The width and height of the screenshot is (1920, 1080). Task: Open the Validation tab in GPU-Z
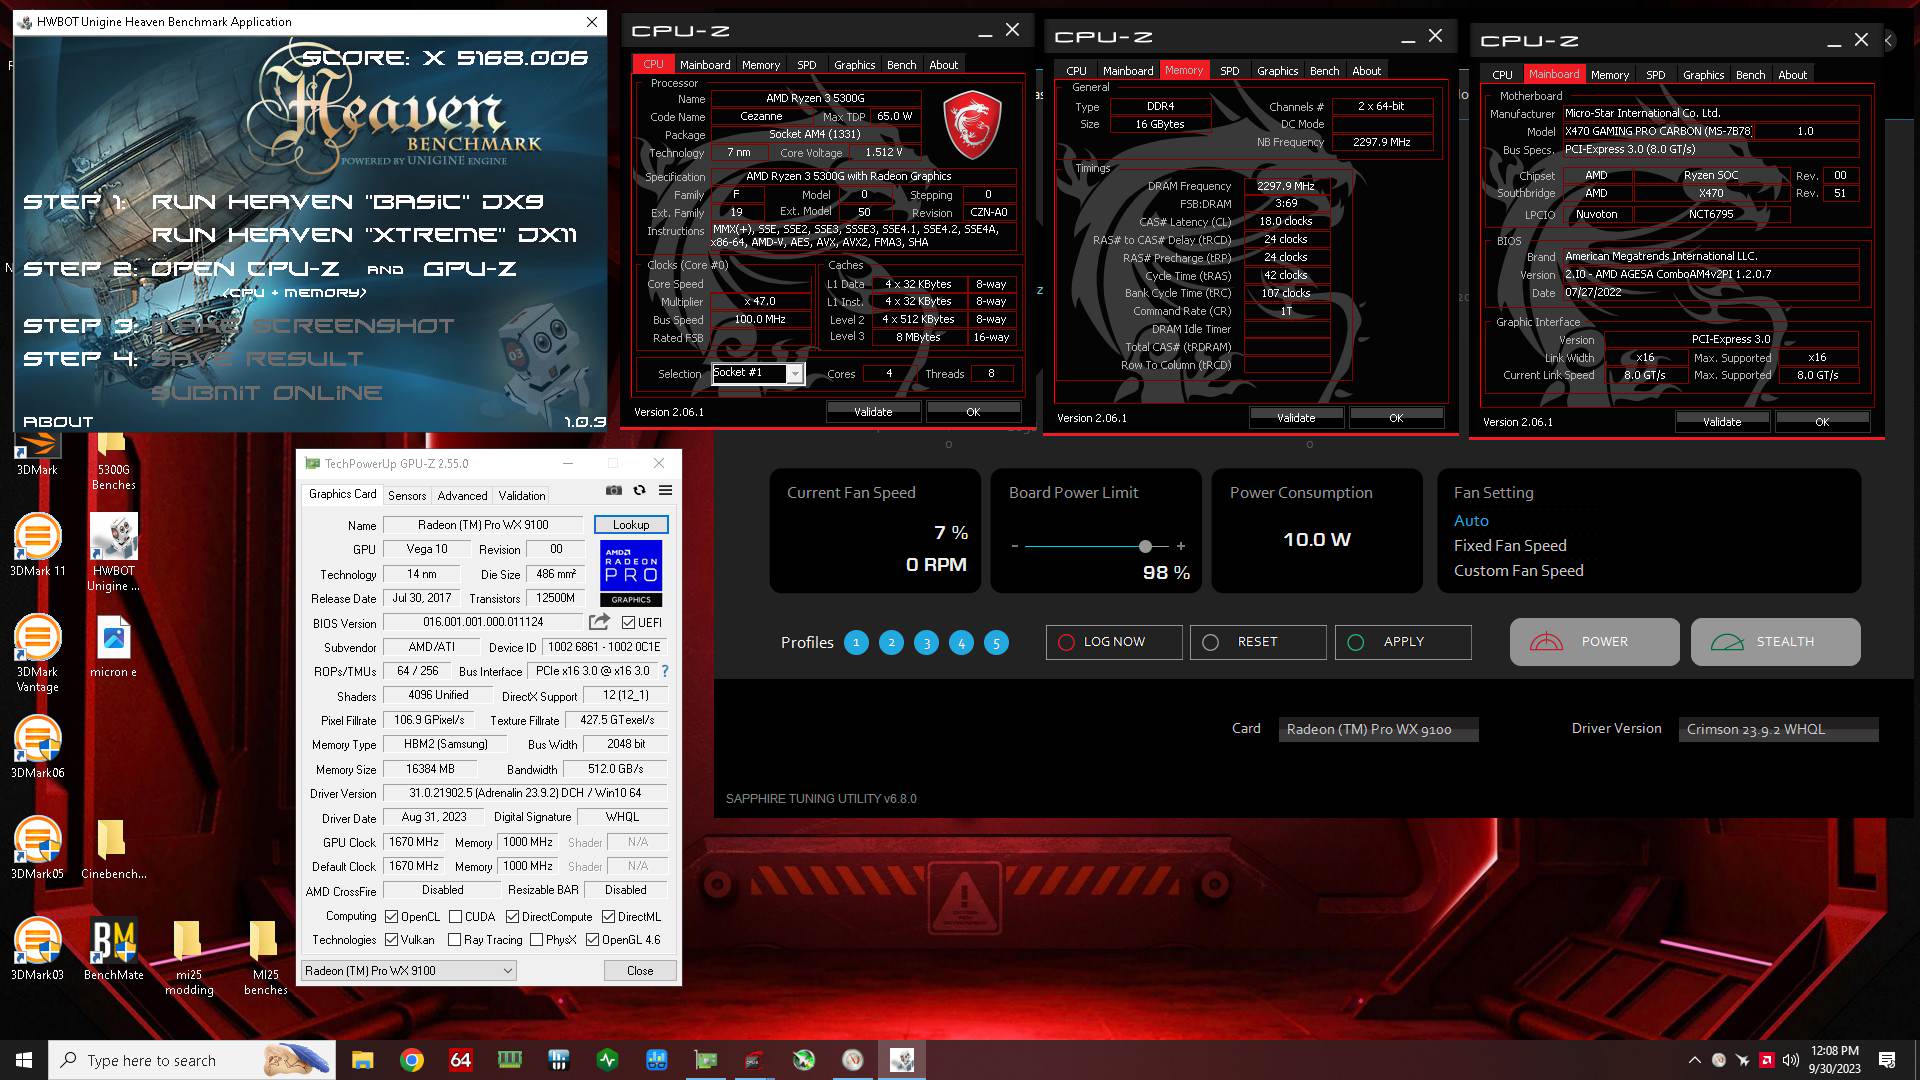(522, 496)
